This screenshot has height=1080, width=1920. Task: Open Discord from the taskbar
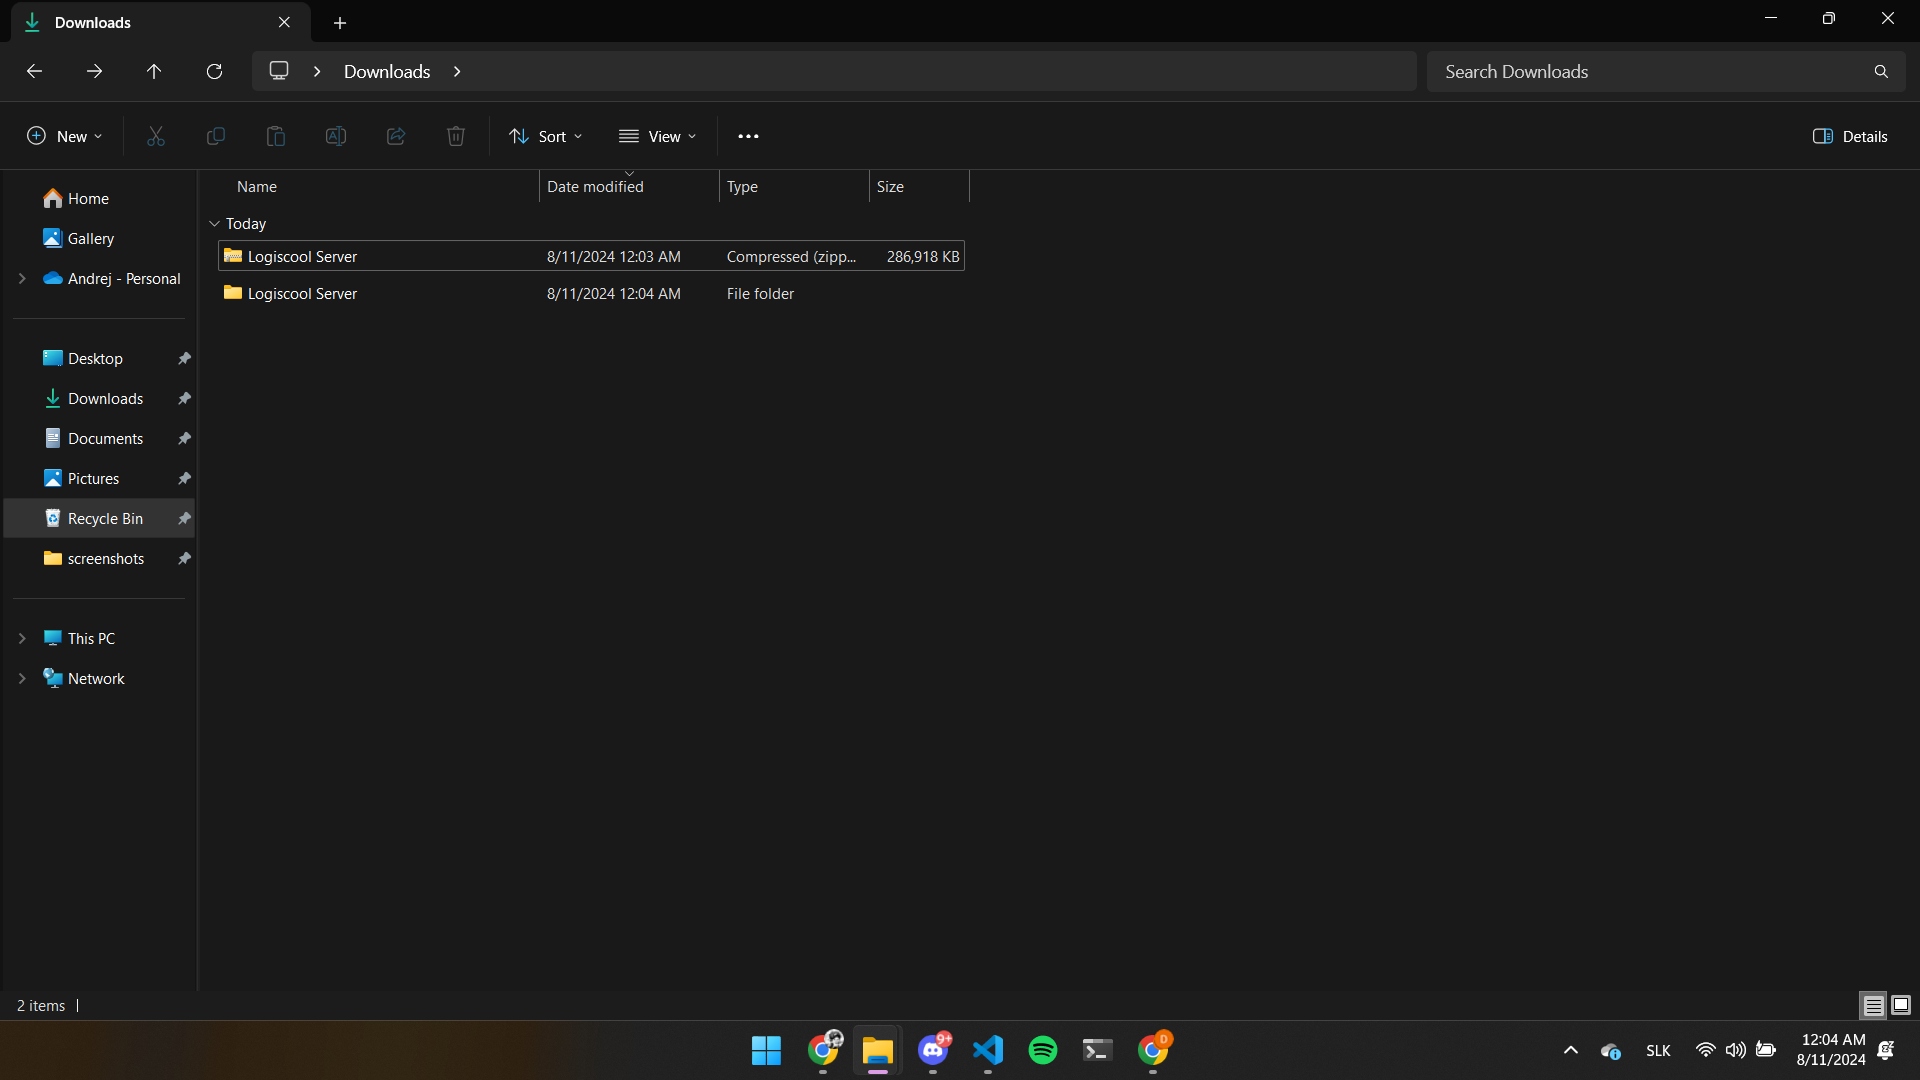933,1050
